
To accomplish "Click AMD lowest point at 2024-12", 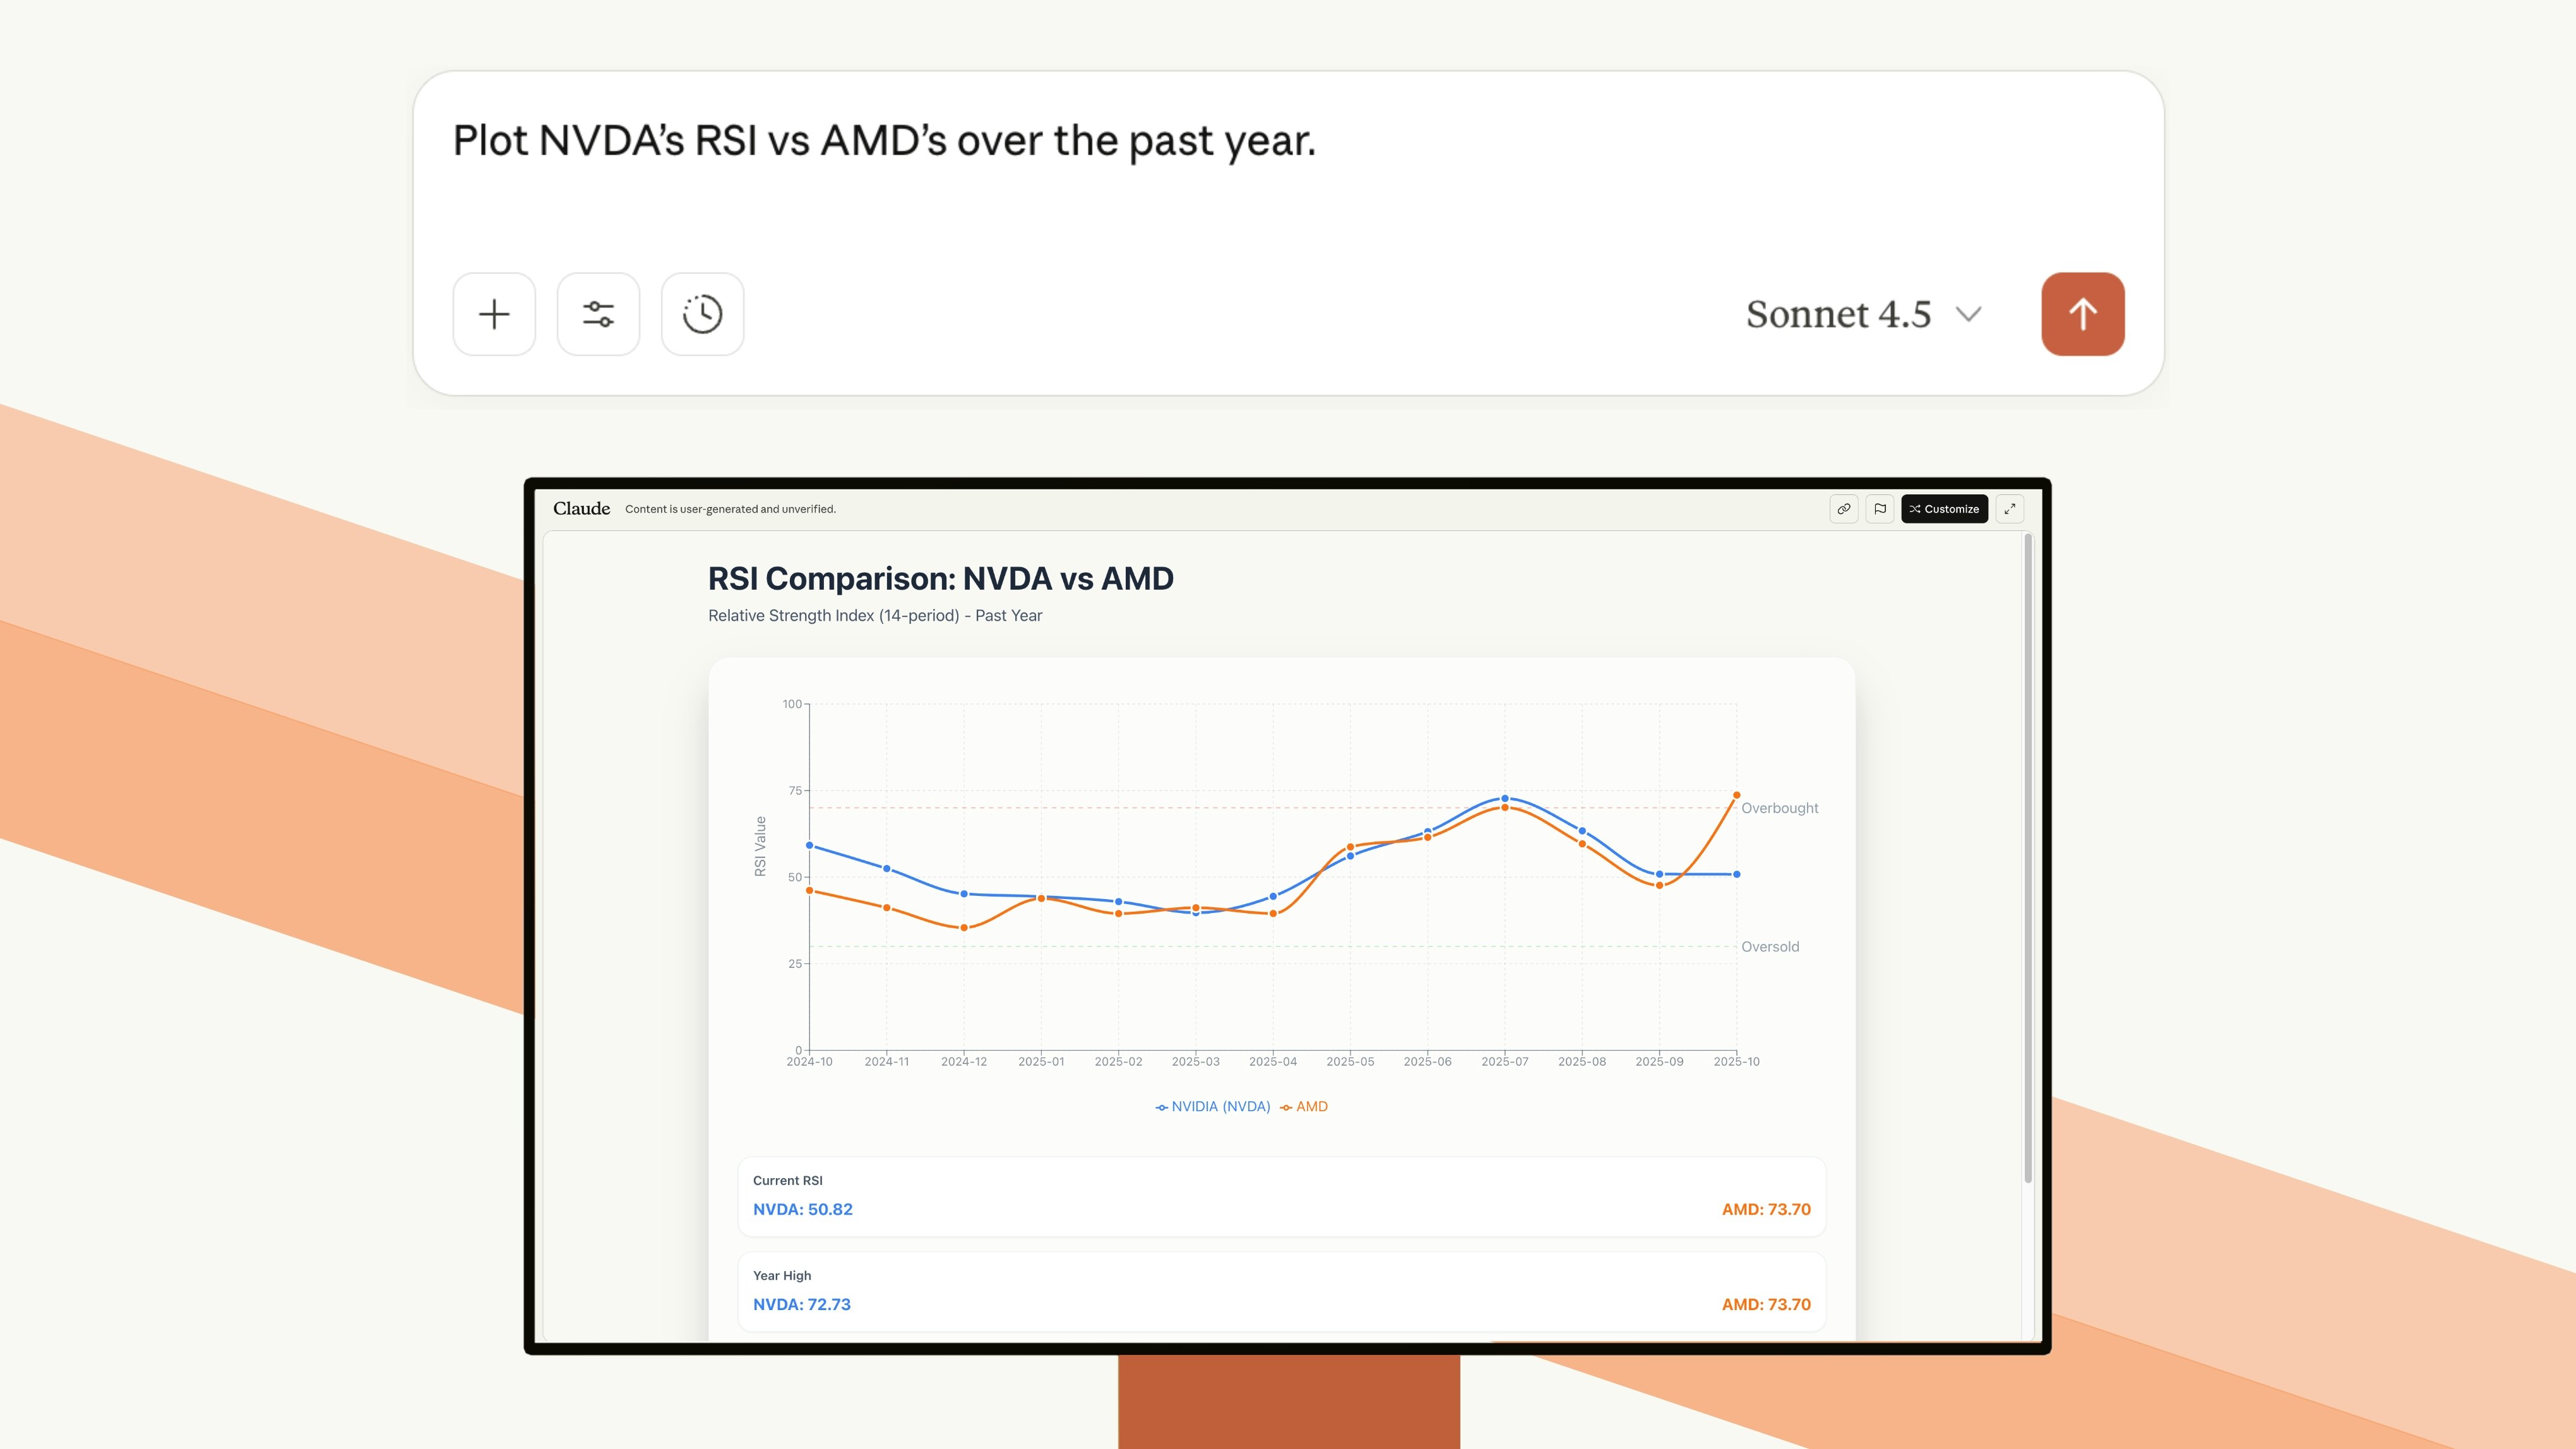I will (x=964, y=928).
